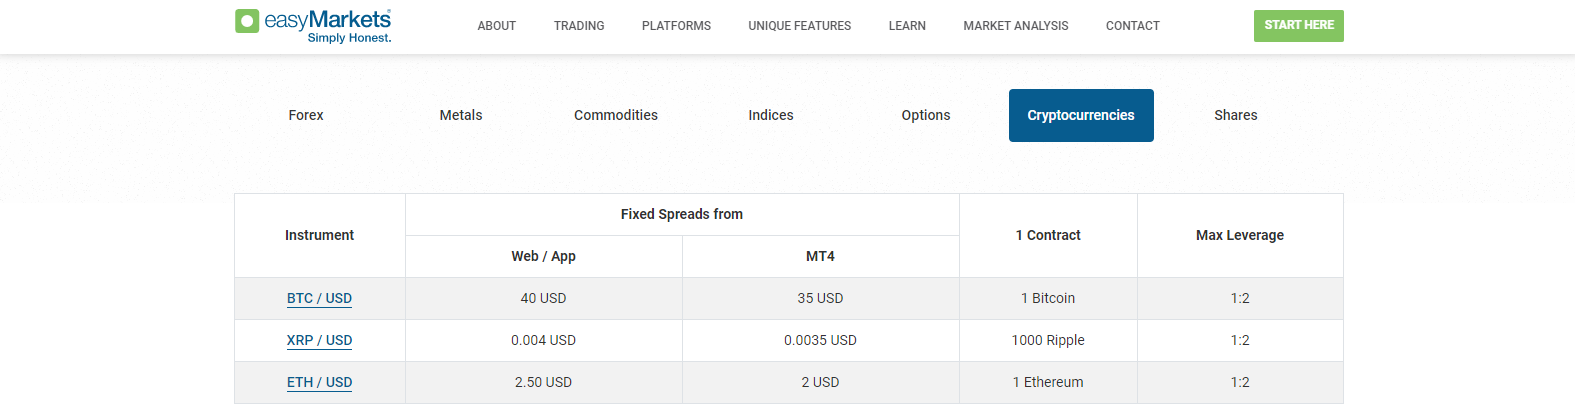Select the 1:2 leverage in ETH row
Viewport: 1575px width, 420px height.
click(1240, 382)
